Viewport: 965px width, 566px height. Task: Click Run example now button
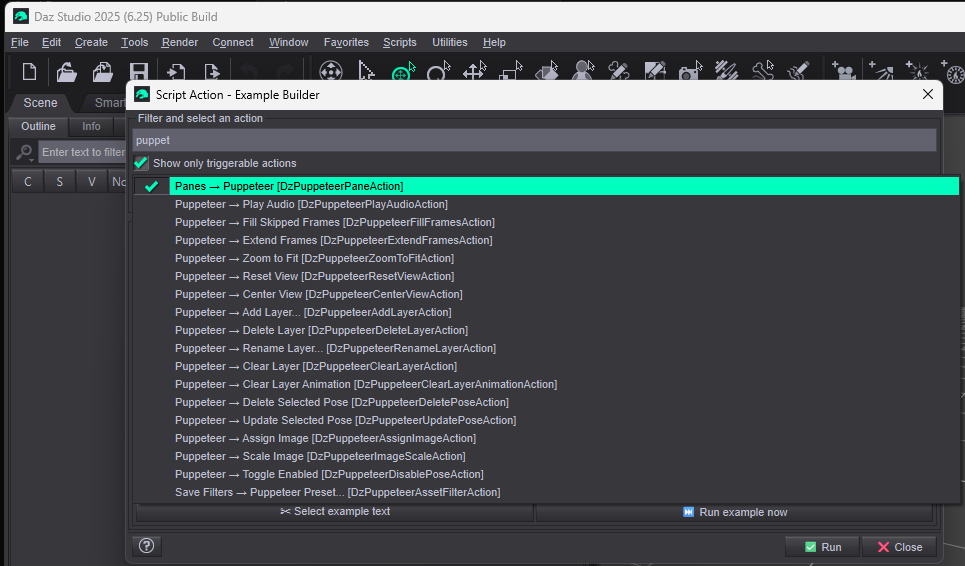[734, 512]
